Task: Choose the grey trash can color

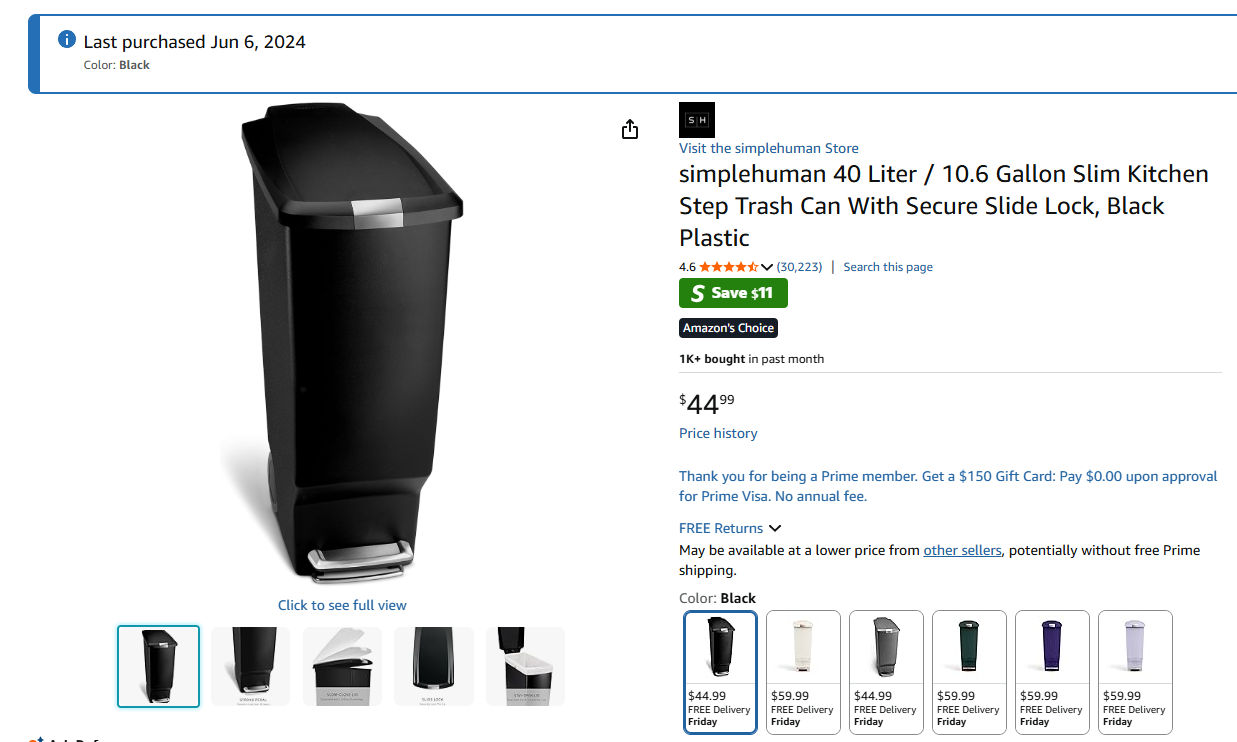Action: pyautogui.click(x=886, y=672)
